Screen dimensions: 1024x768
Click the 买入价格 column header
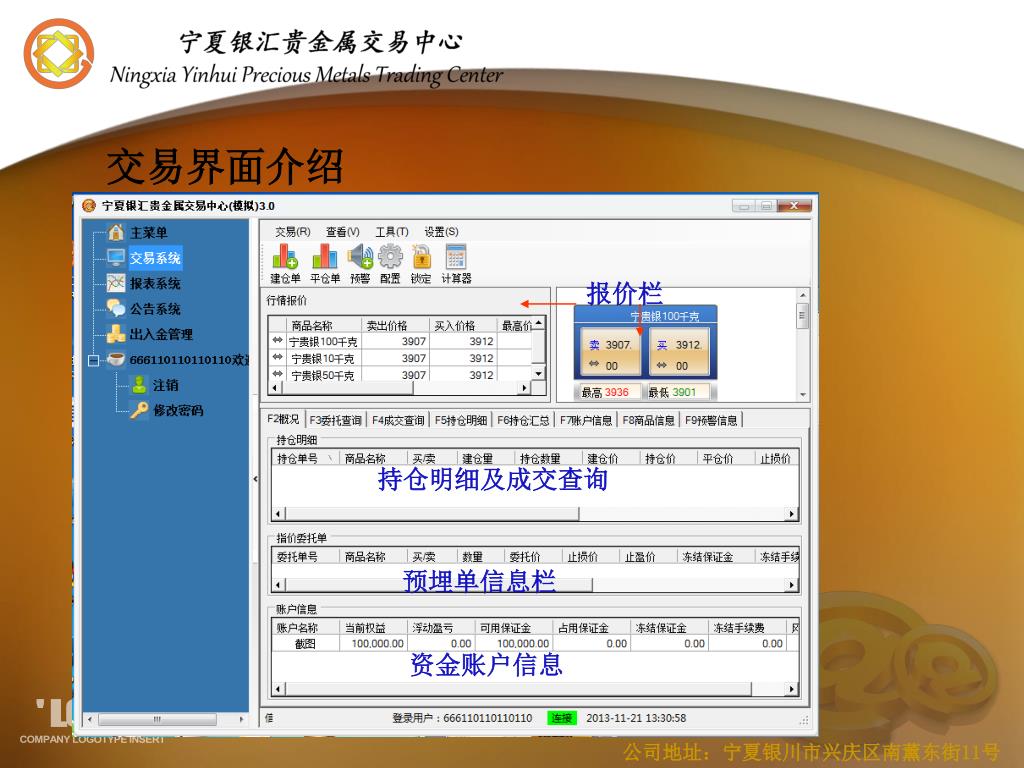(x=463, y=325)
